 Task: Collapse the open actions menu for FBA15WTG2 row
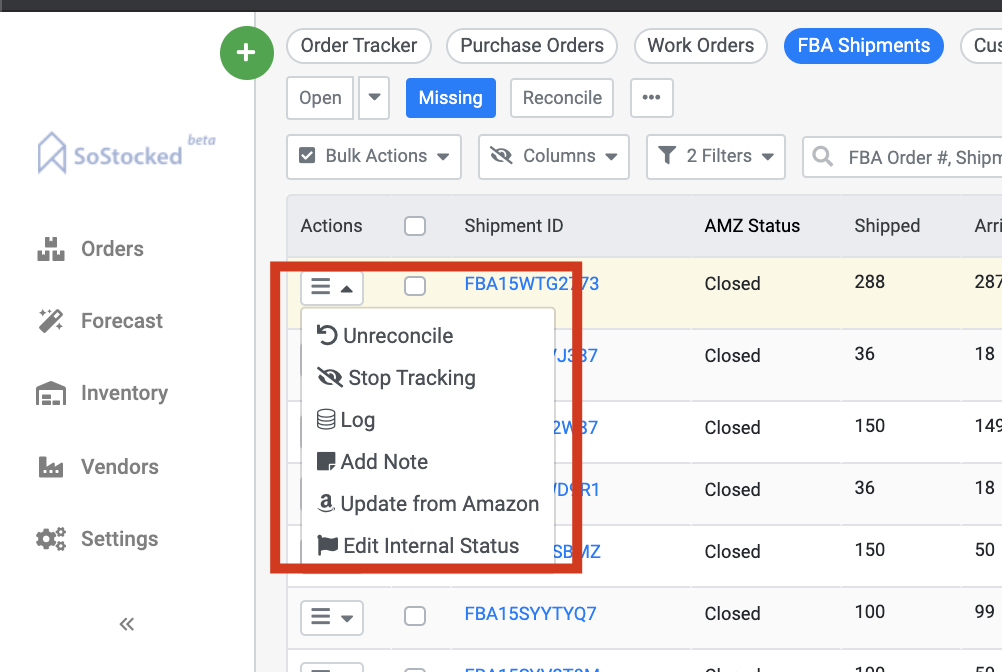[x=332, y=288]
